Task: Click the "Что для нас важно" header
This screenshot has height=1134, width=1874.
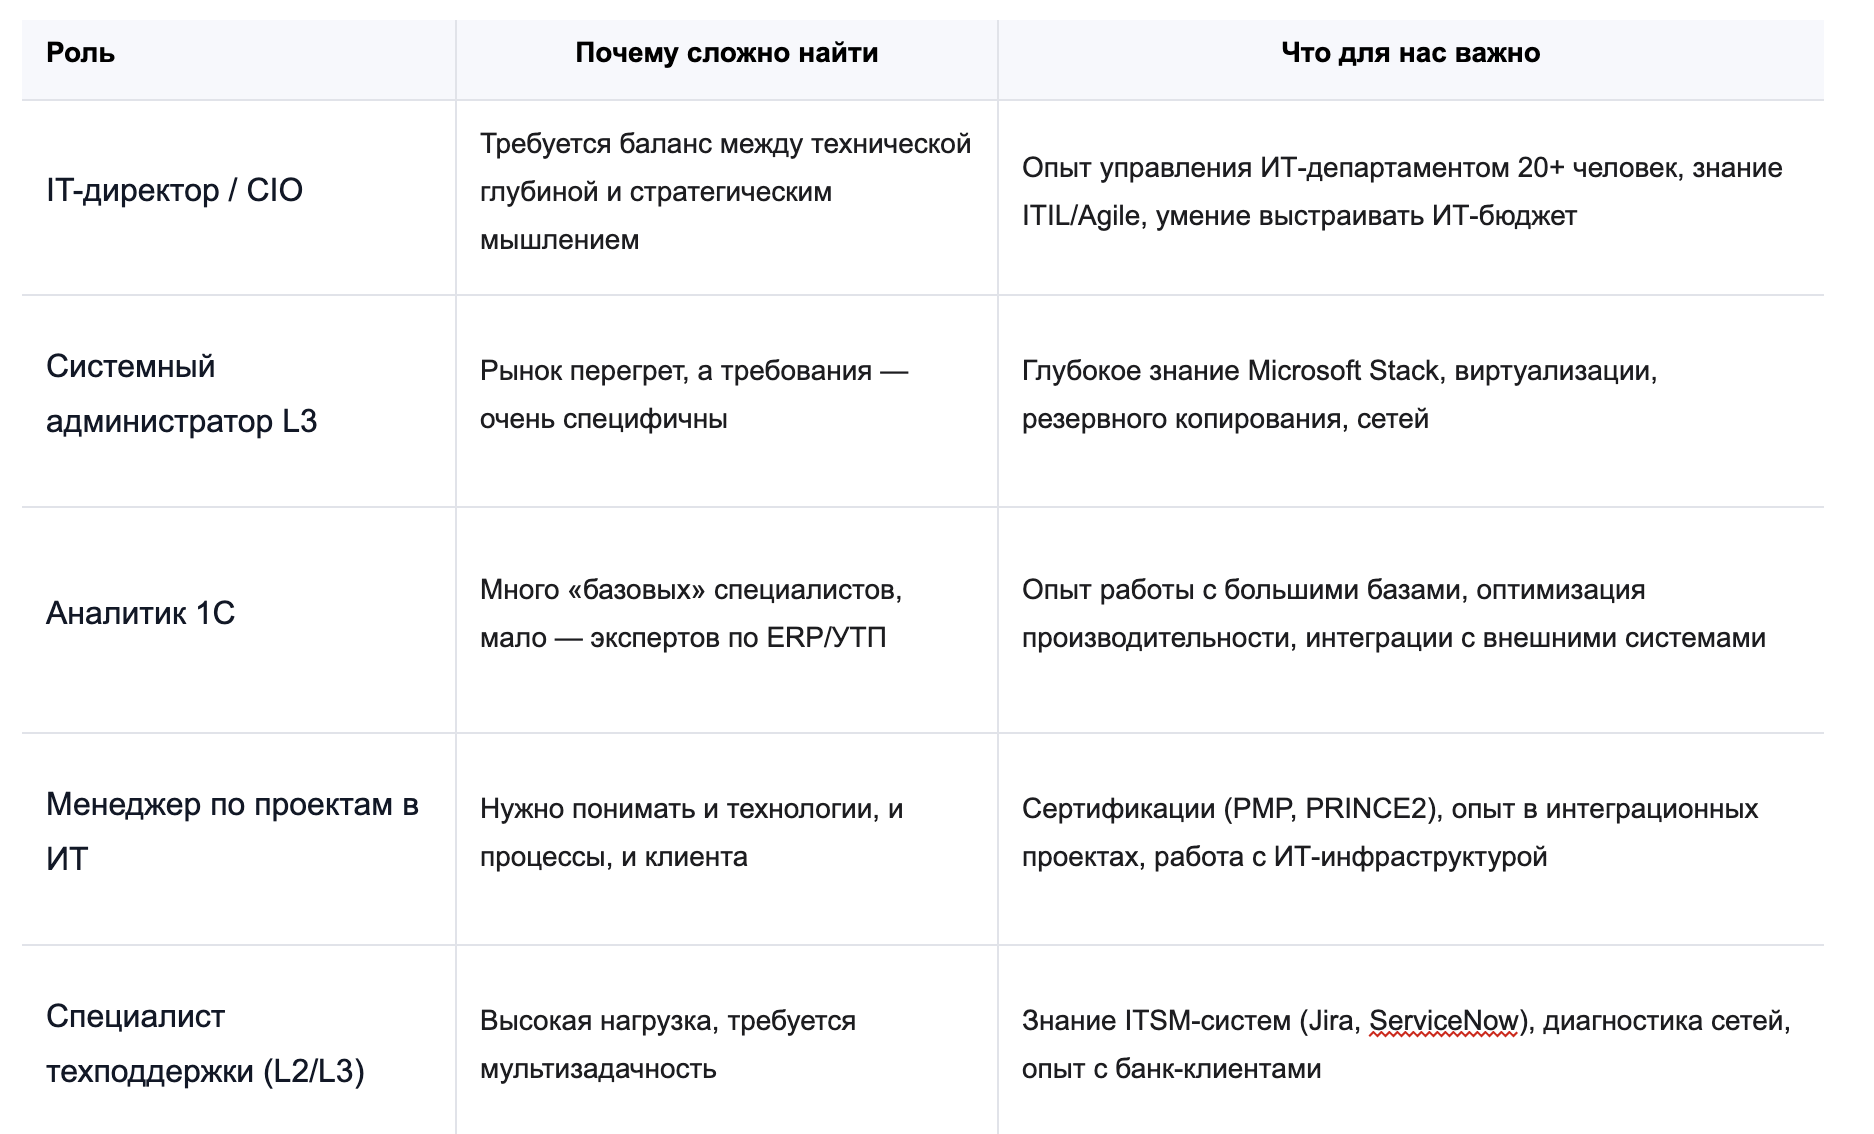Action: (1410, 53)
